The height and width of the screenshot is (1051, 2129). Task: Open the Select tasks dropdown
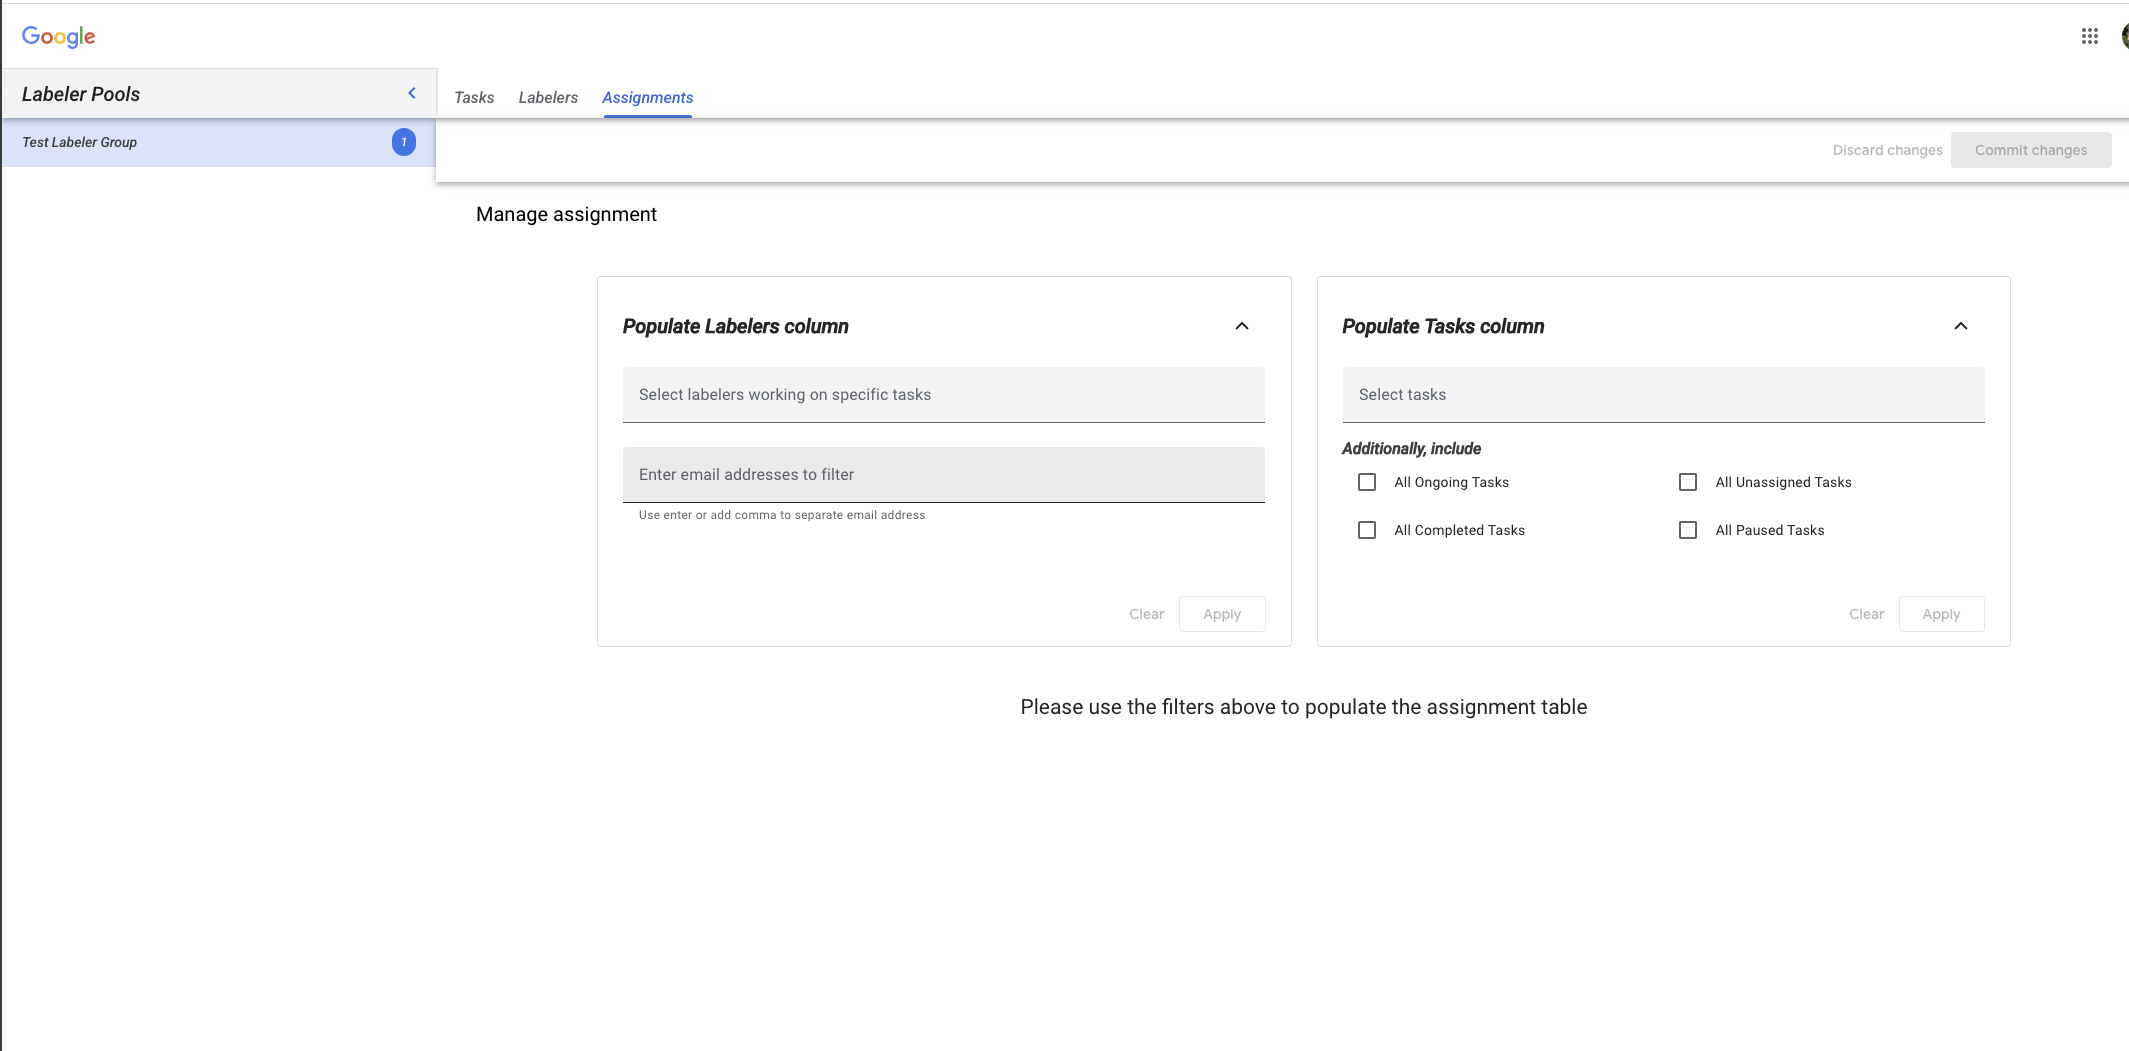tap(1662, 395)
